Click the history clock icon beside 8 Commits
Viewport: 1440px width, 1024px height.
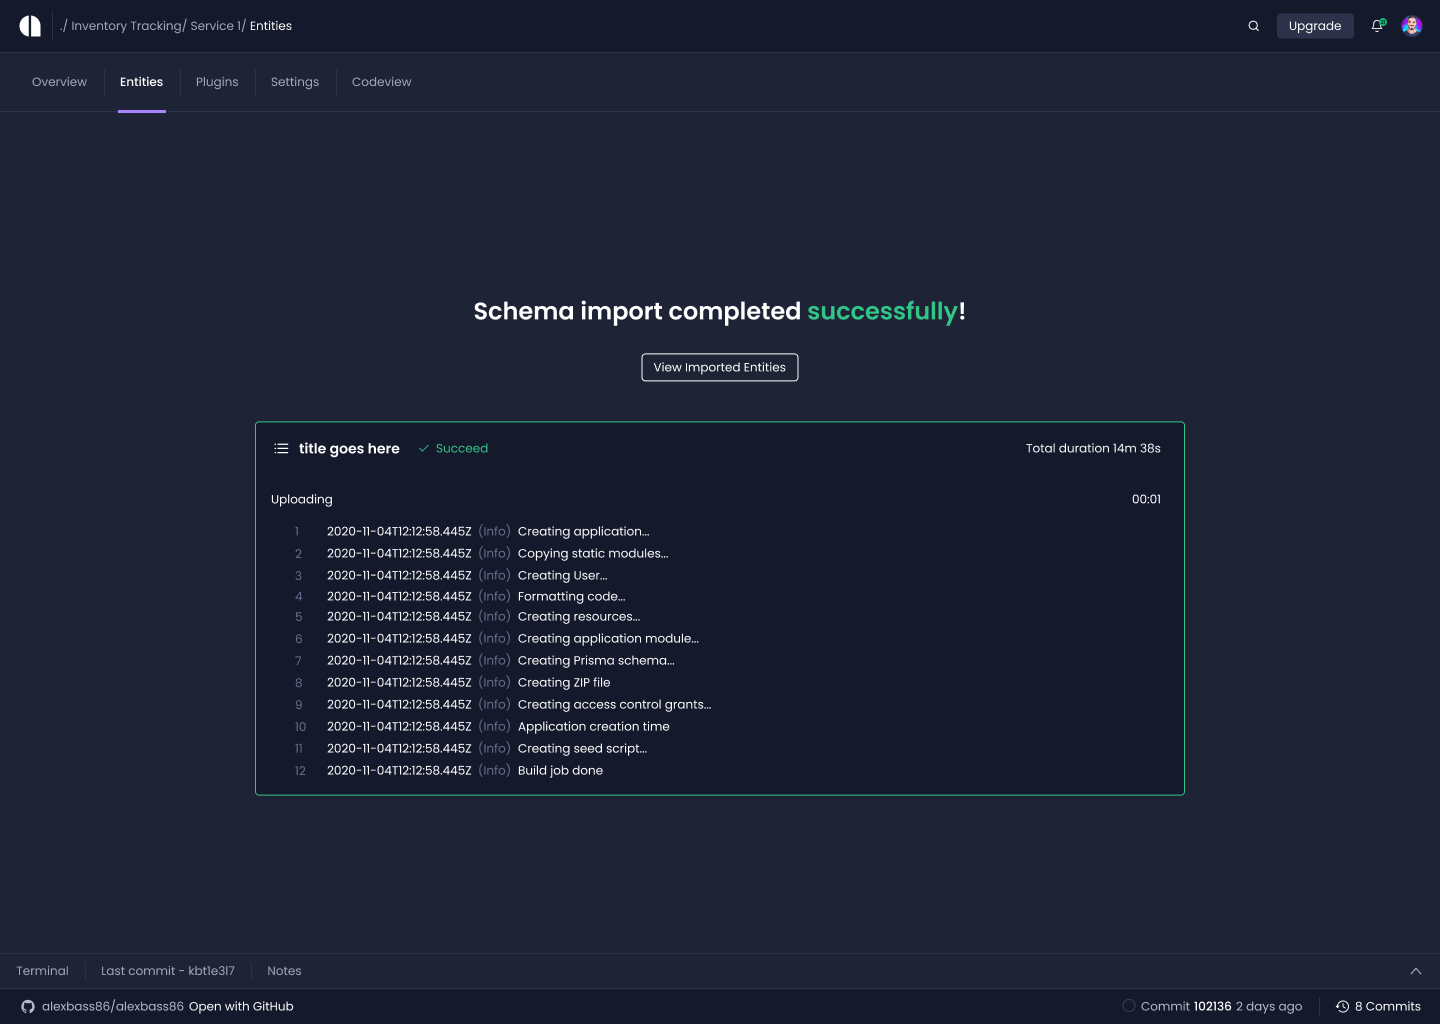[1343, 1006]
